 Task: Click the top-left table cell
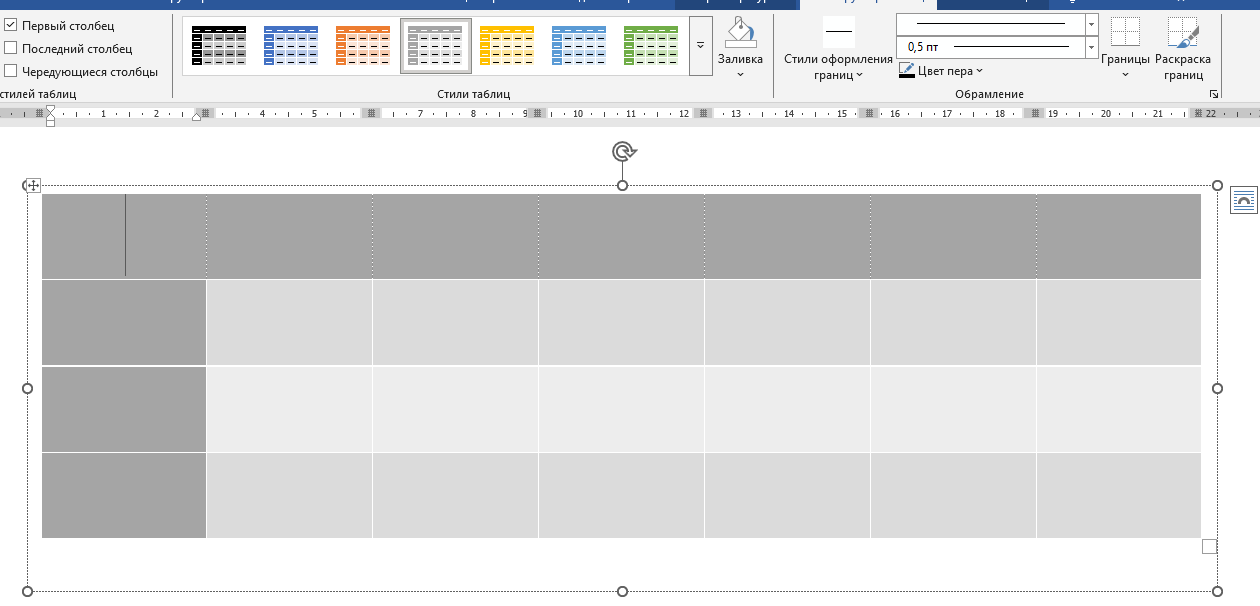124,236
